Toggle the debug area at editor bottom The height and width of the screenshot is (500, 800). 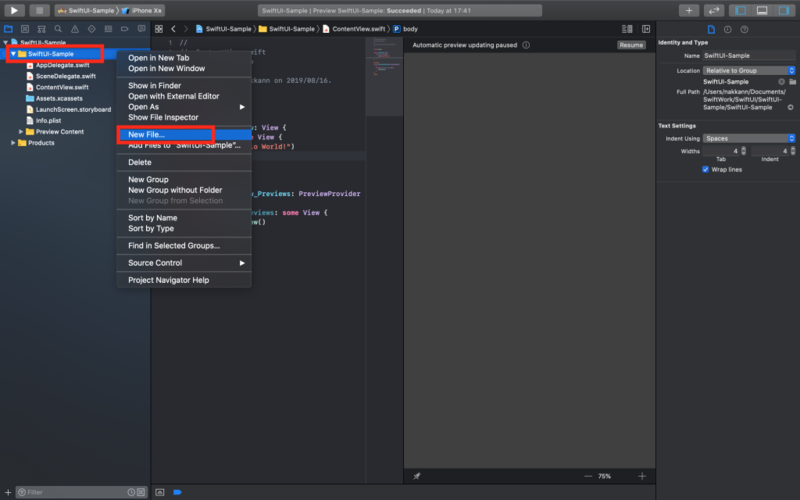(x=160, y=492)
